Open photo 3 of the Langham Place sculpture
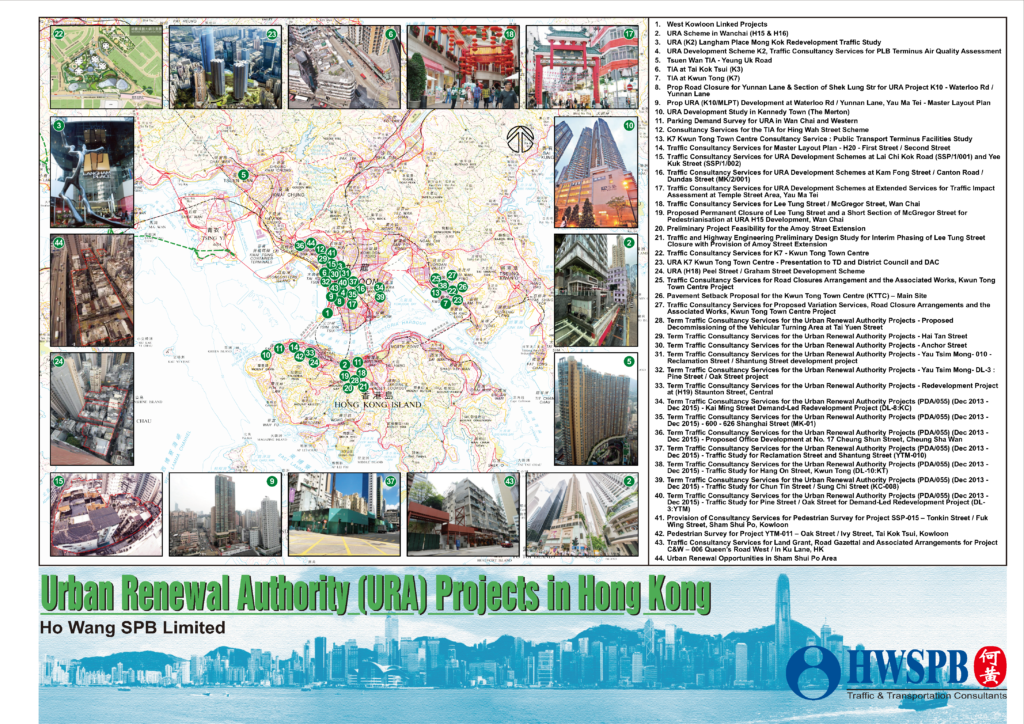 92,172
